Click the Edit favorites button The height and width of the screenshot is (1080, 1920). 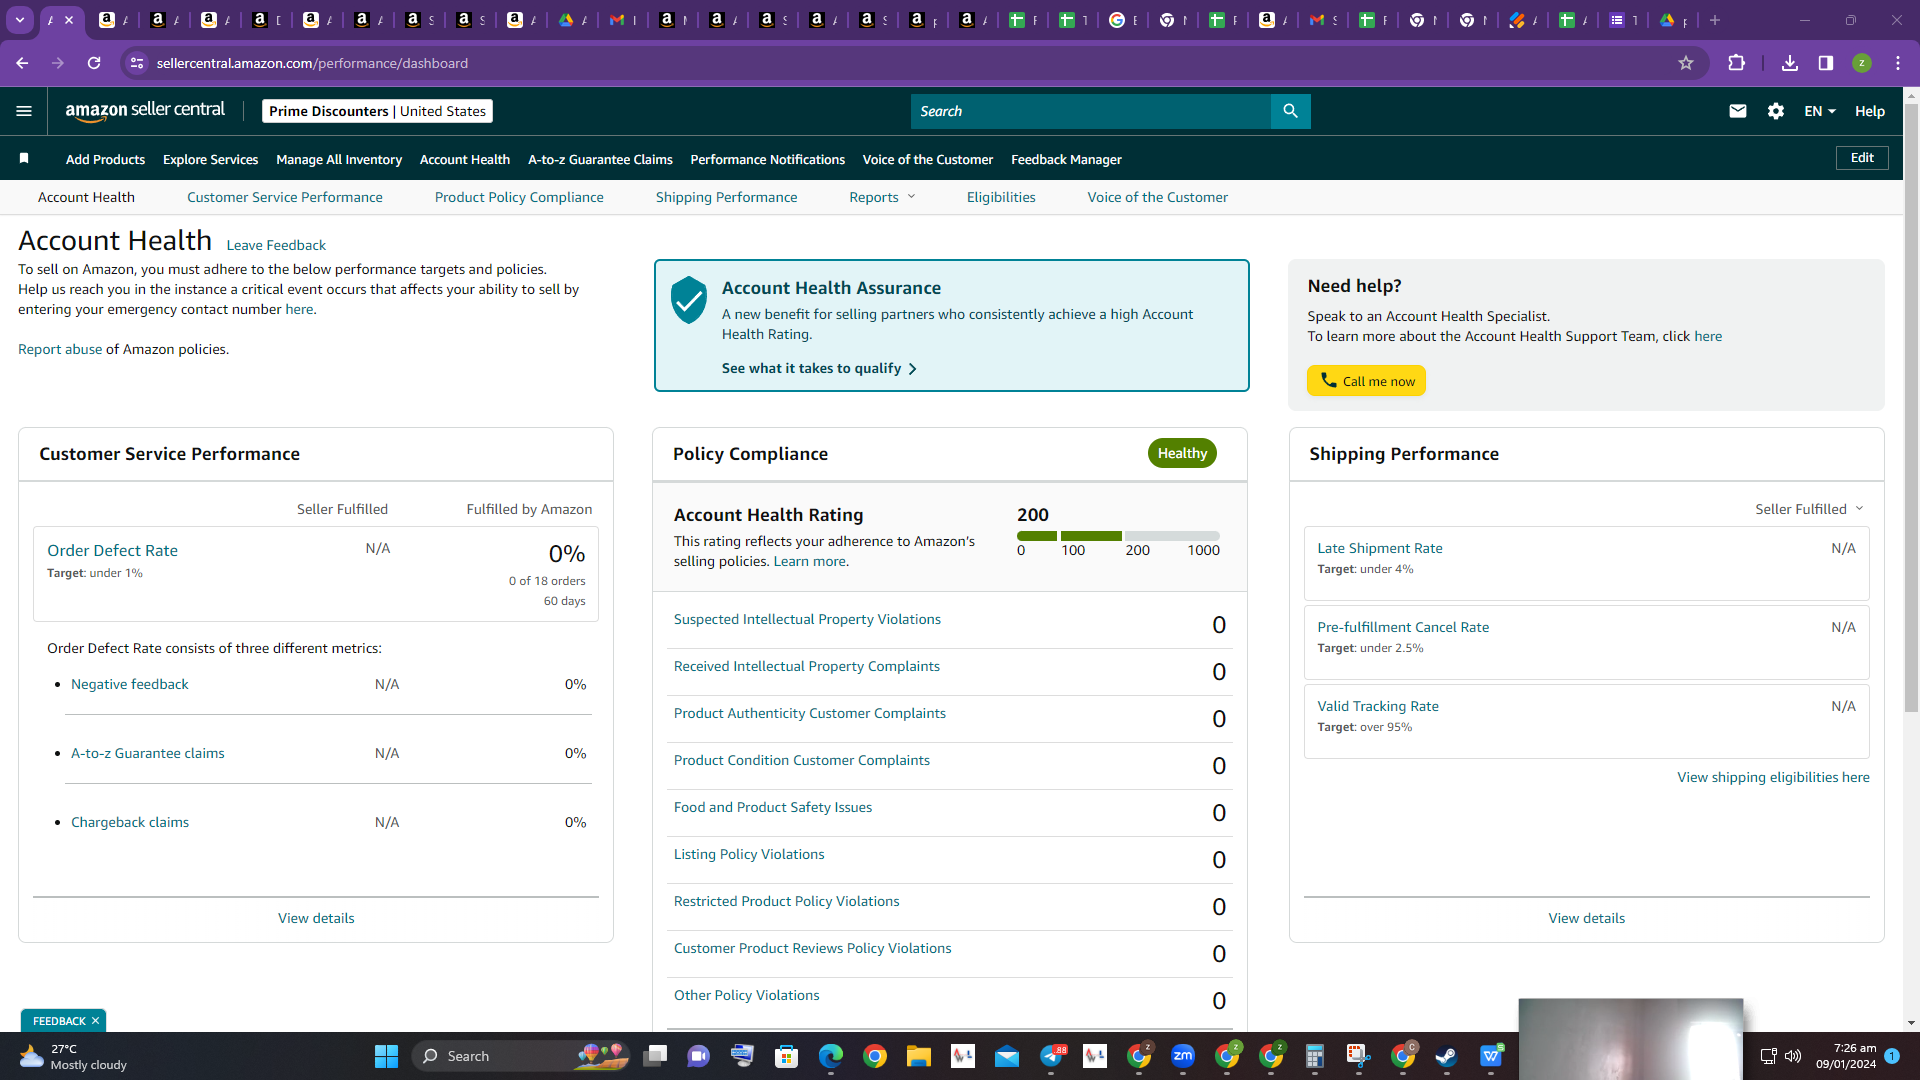(x=1862, y=158)
